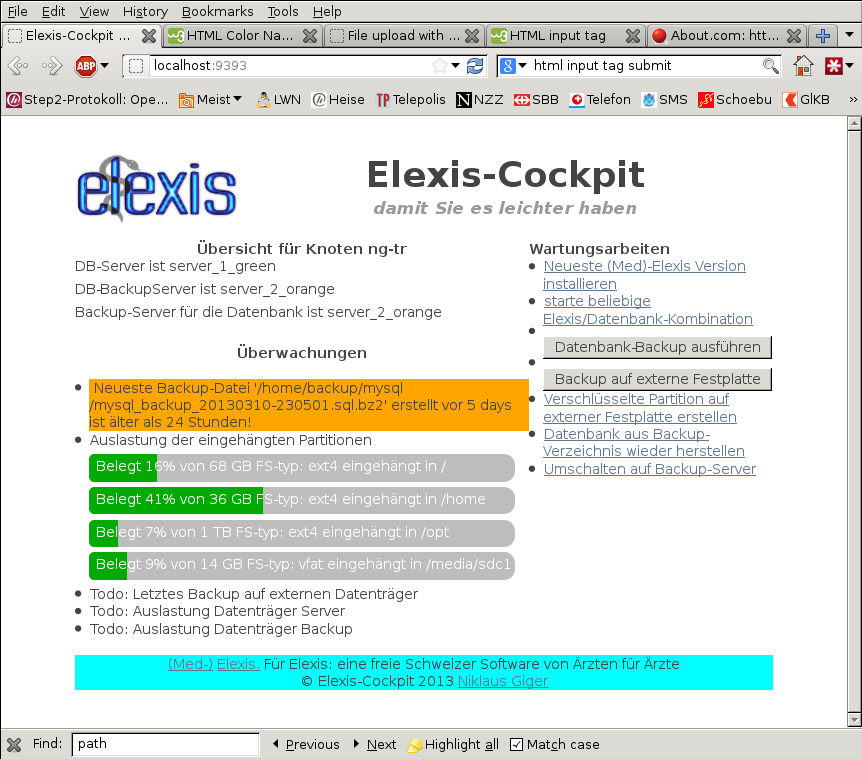Close the Elexis-Cockpit tab

tap(148, 36)
